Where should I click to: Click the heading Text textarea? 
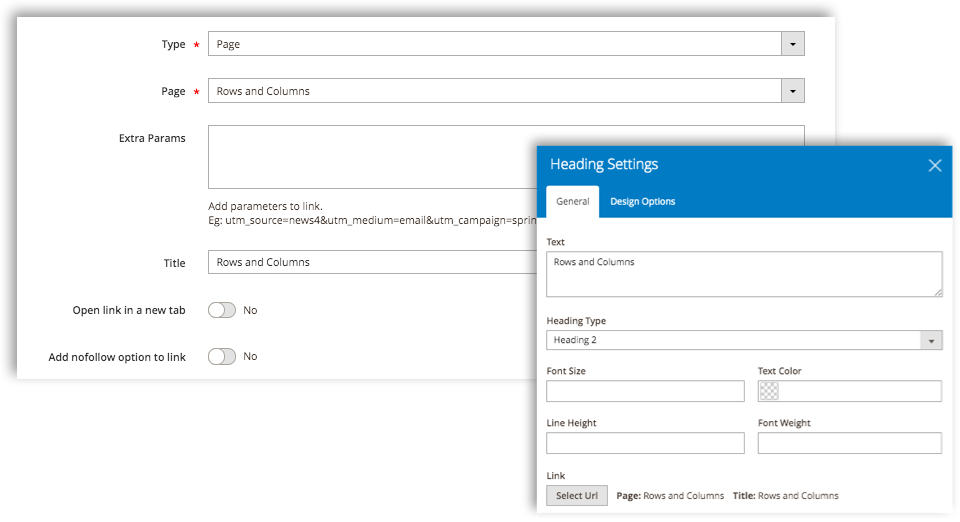click(x=744, y=274)
